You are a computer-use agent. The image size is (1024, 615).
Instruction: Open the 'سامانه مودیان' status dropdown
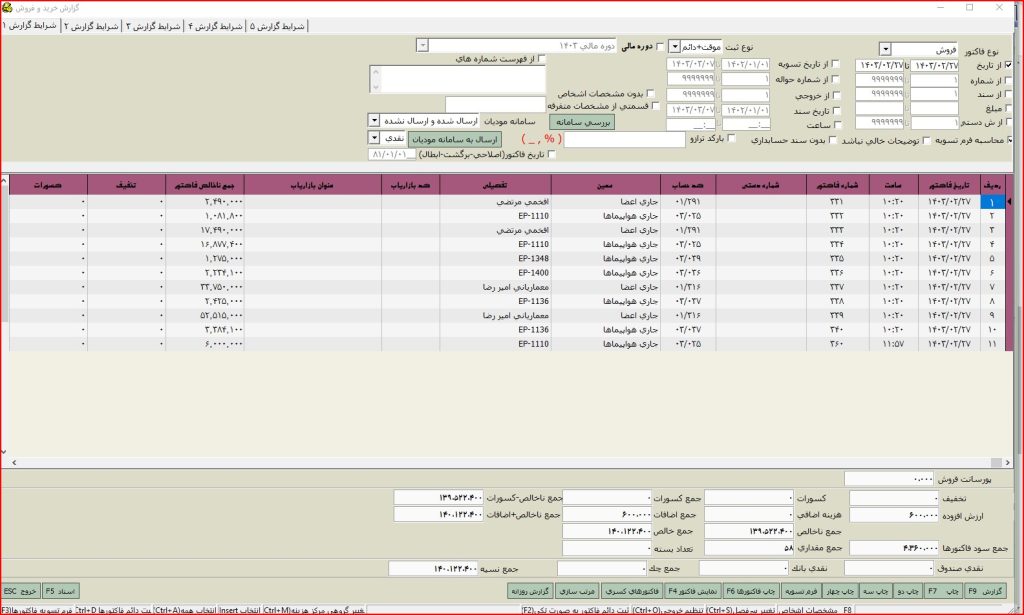(374, 119)
